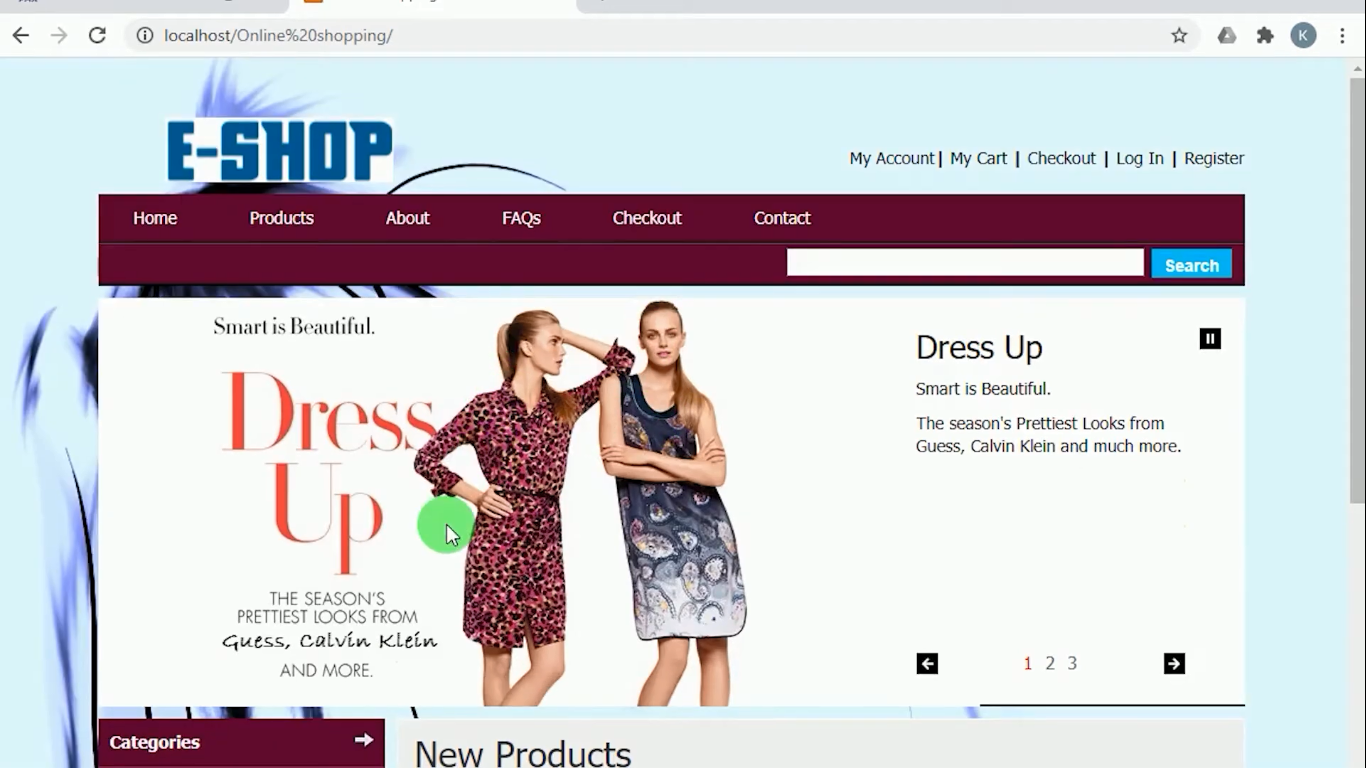Screen dimensions: 1366x768
Task: Jump to slide 2
Action: click(x=1050, y=663)
